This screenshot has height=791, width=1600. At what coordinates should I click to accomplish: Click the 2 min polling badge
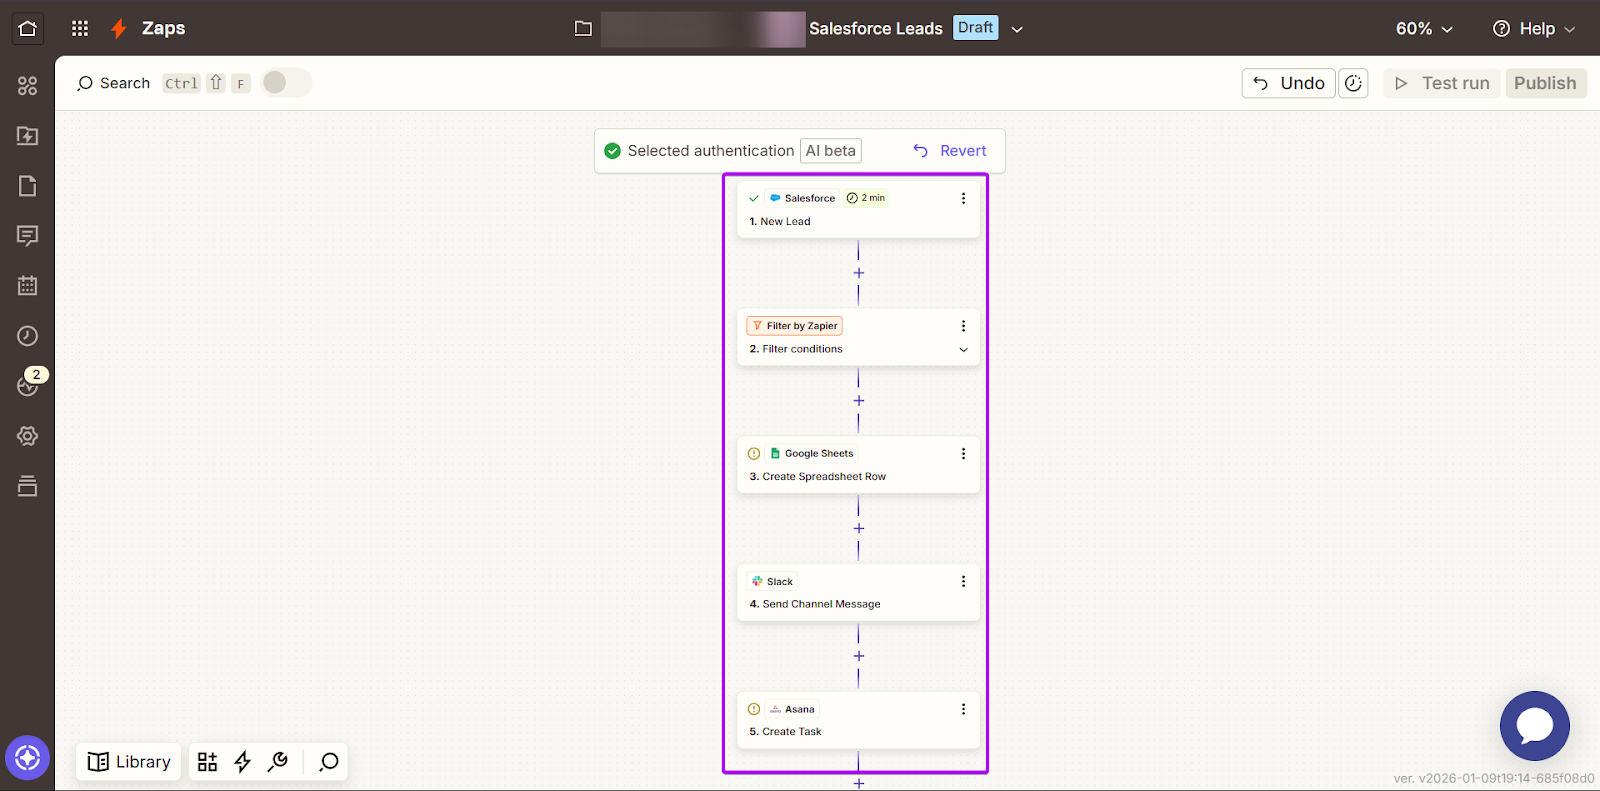tap(865, 198)
